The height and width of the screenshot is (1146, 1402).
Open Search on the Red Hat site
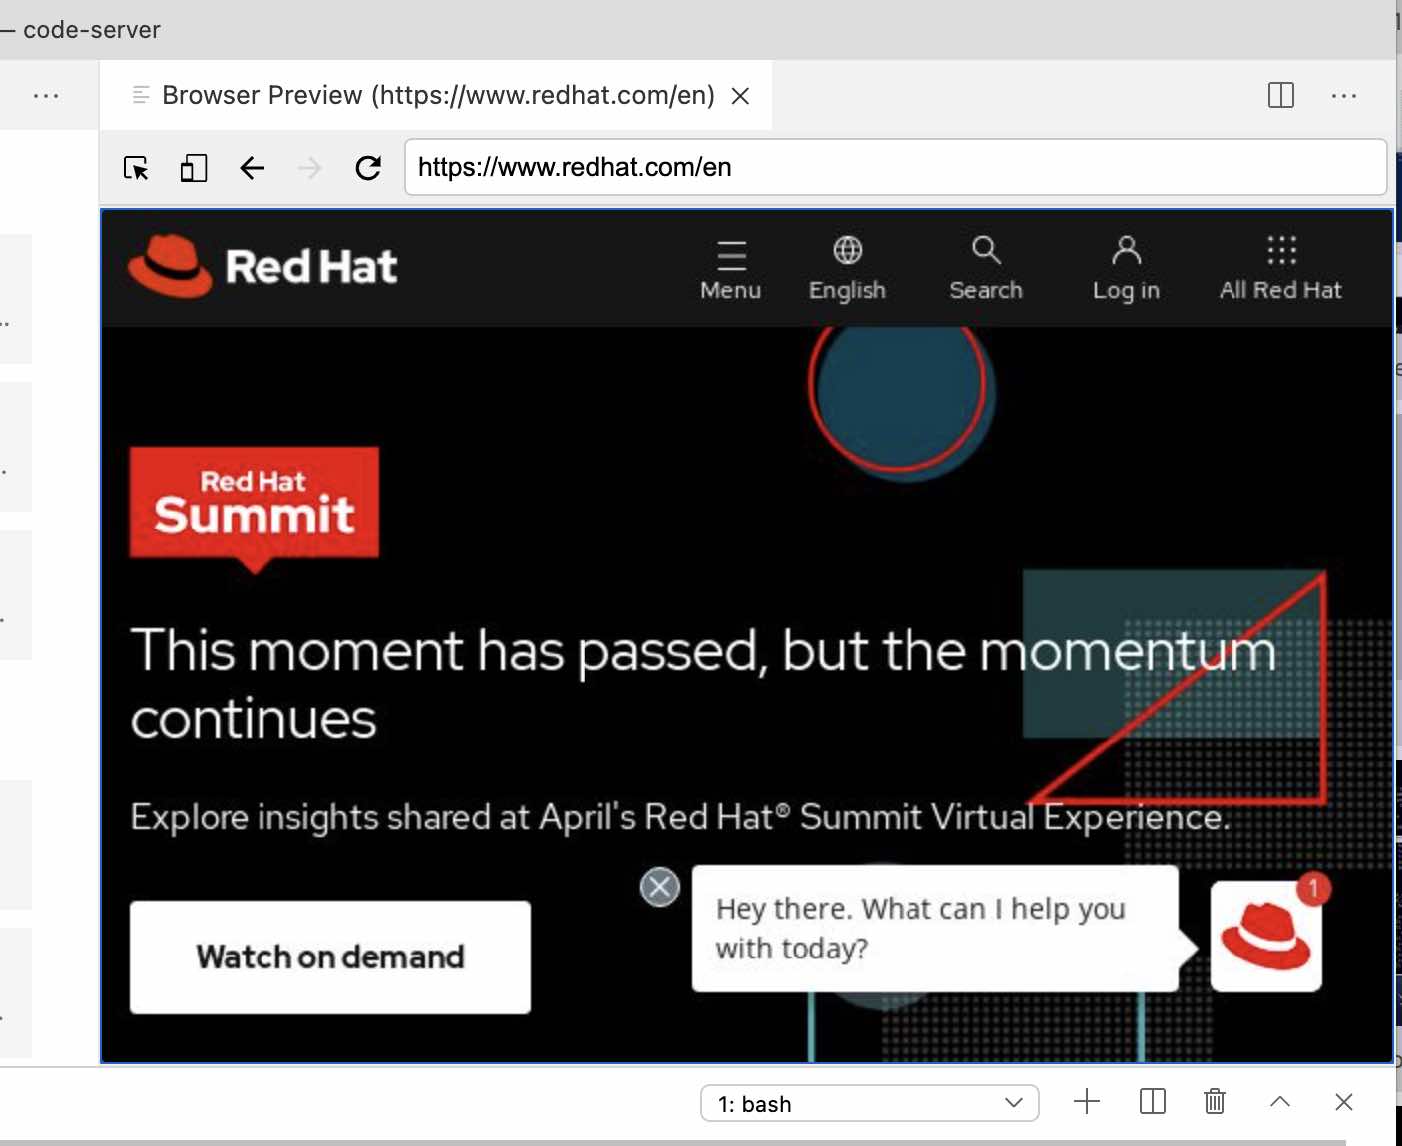[985, 265]
